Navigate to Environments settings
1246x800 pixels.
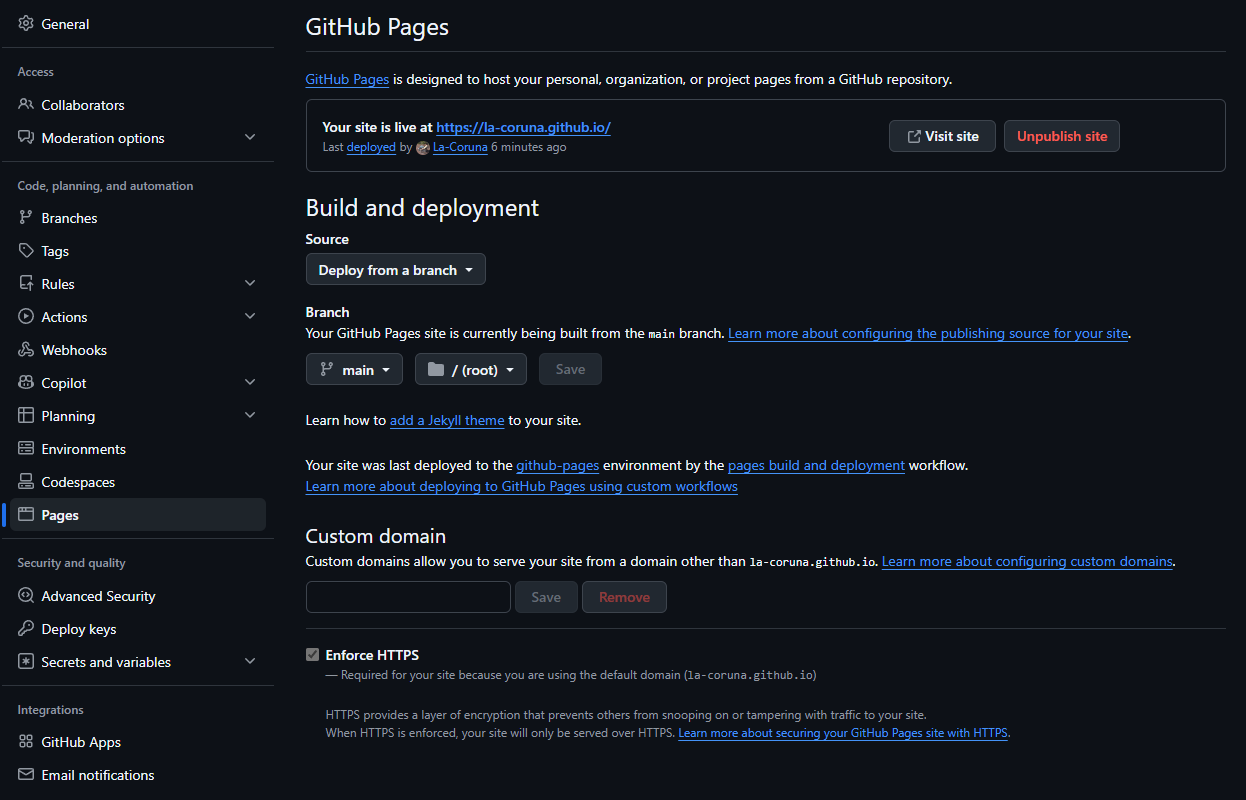[137, 449]
